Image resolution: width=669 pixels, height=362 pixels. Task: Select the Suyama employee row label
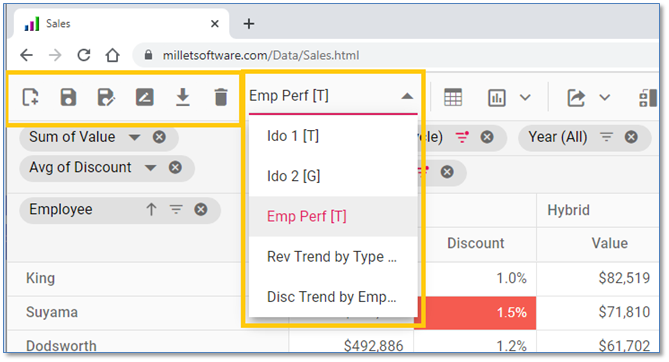(x=52, y=312)
